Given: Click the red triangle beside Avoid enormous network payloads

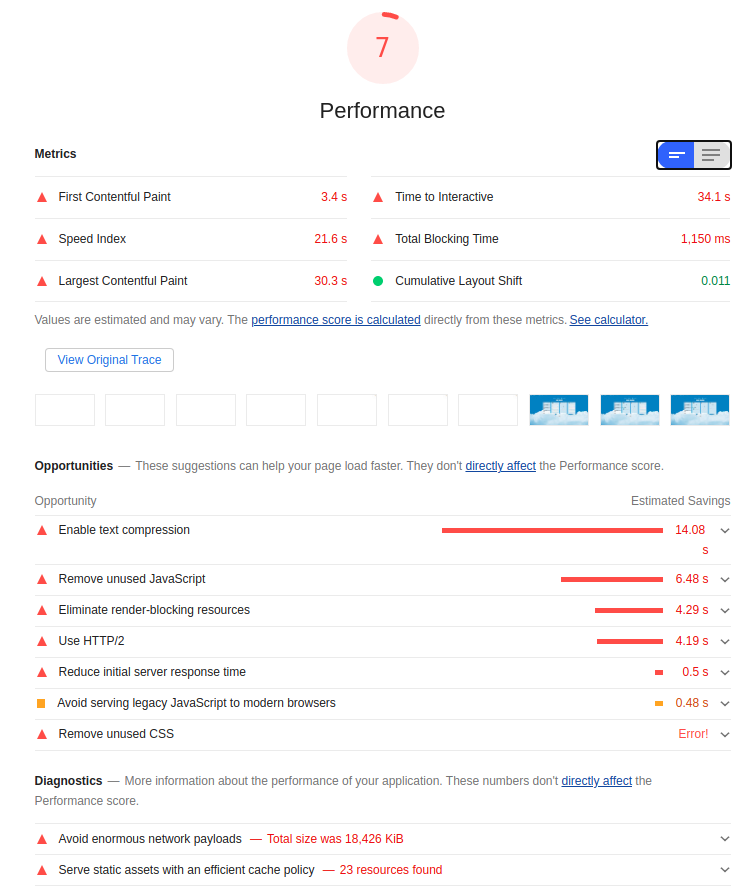Looking at the screenshot, I should (41, 839).
